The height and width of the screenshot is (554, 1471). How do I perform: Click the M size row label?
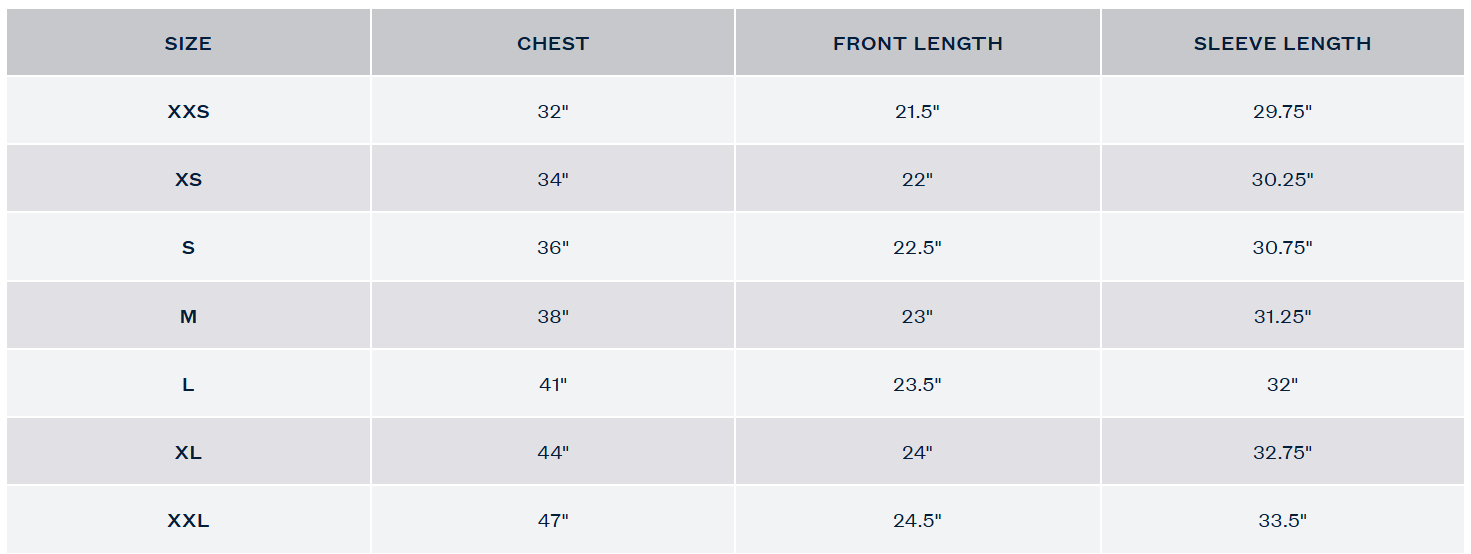click(188, 316)
